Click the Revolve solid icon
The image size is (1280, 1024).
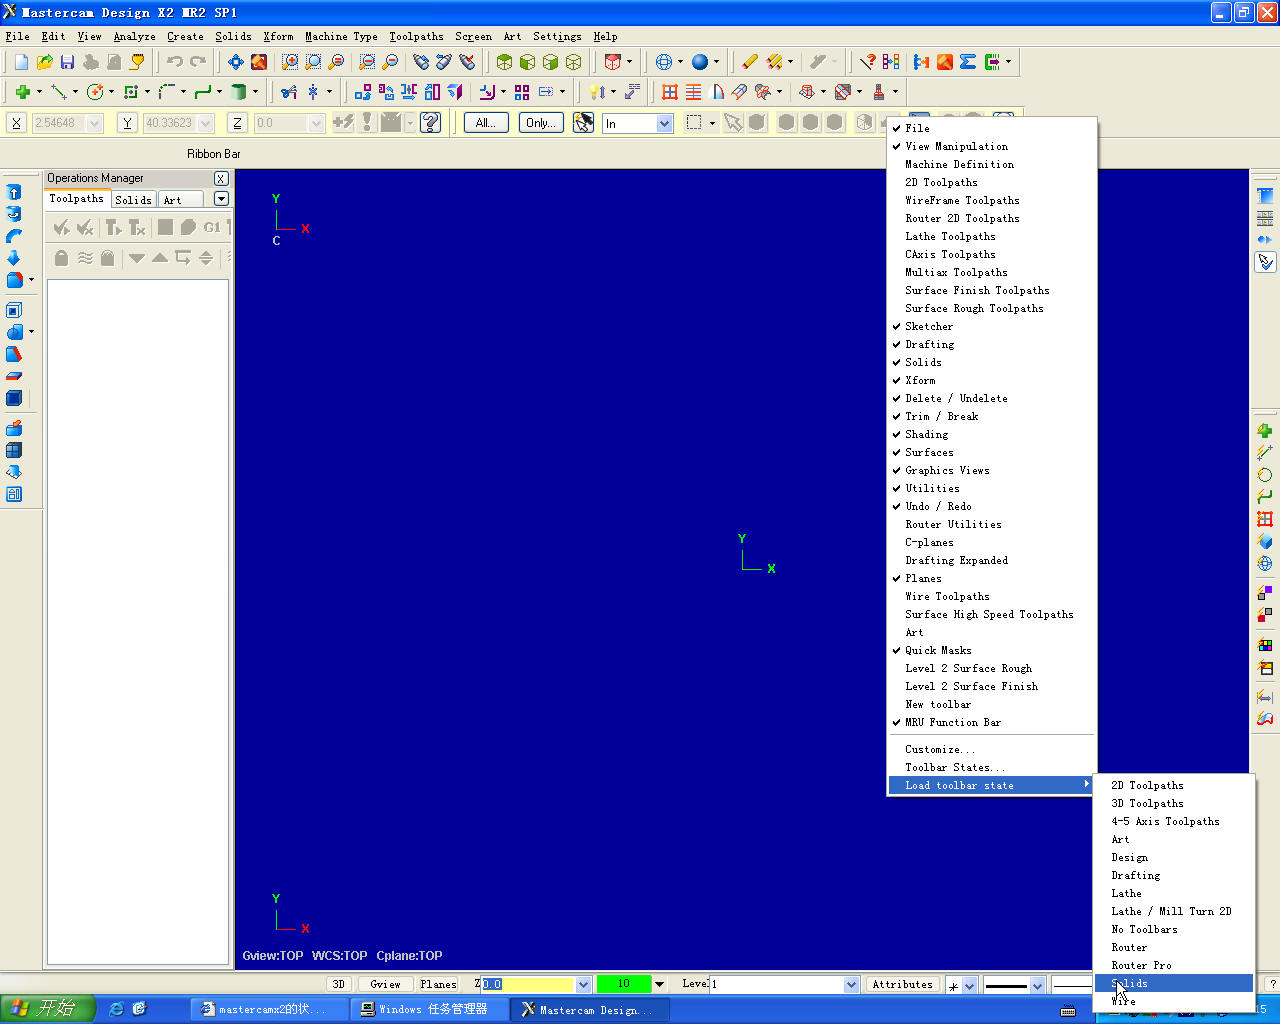tap(14, 214)
